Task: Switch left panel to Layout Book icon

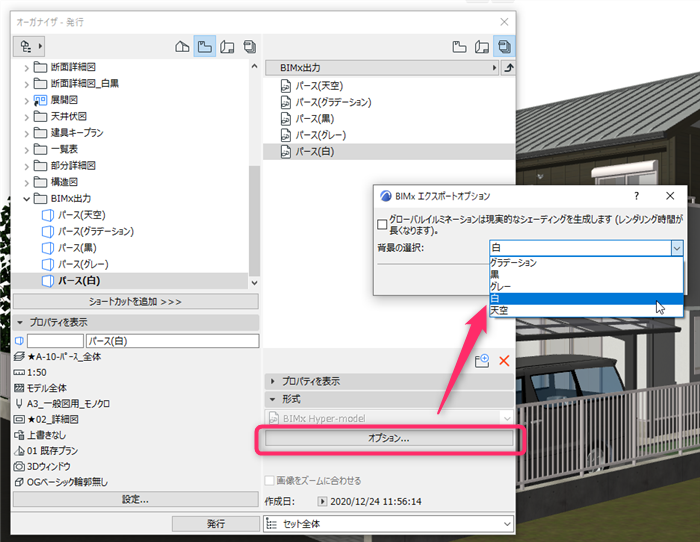Action: click(227, 46)
